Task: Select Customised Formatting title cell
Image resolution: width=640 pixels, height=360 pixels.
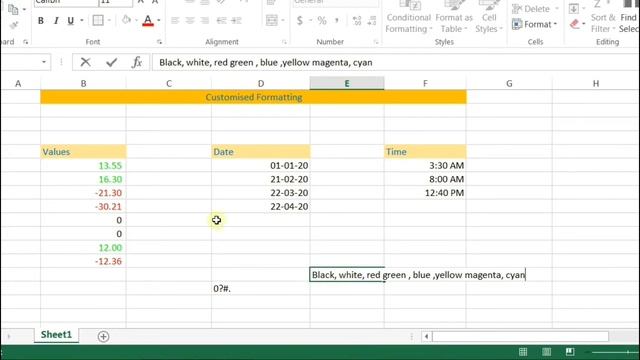Action: click(253, 97)
